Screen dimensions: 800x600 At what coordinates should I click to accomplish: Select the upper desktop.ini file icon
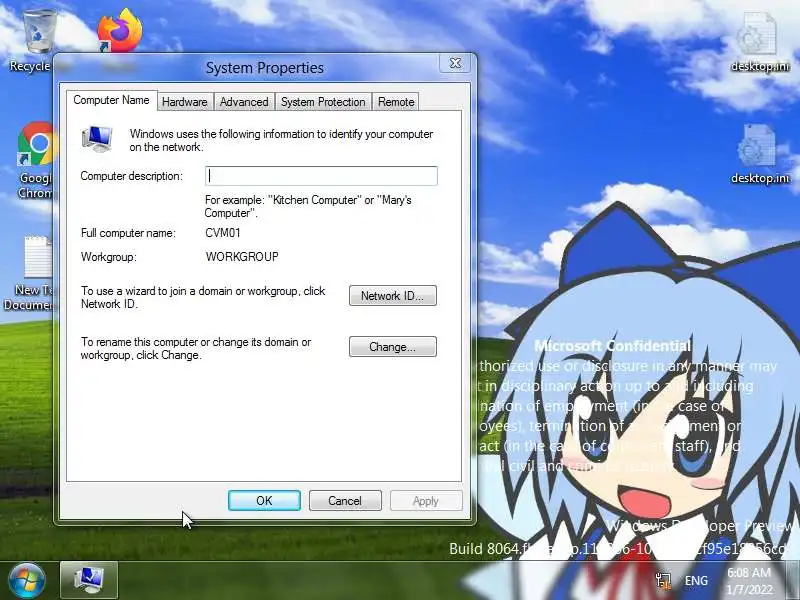[x=759, y=36]
